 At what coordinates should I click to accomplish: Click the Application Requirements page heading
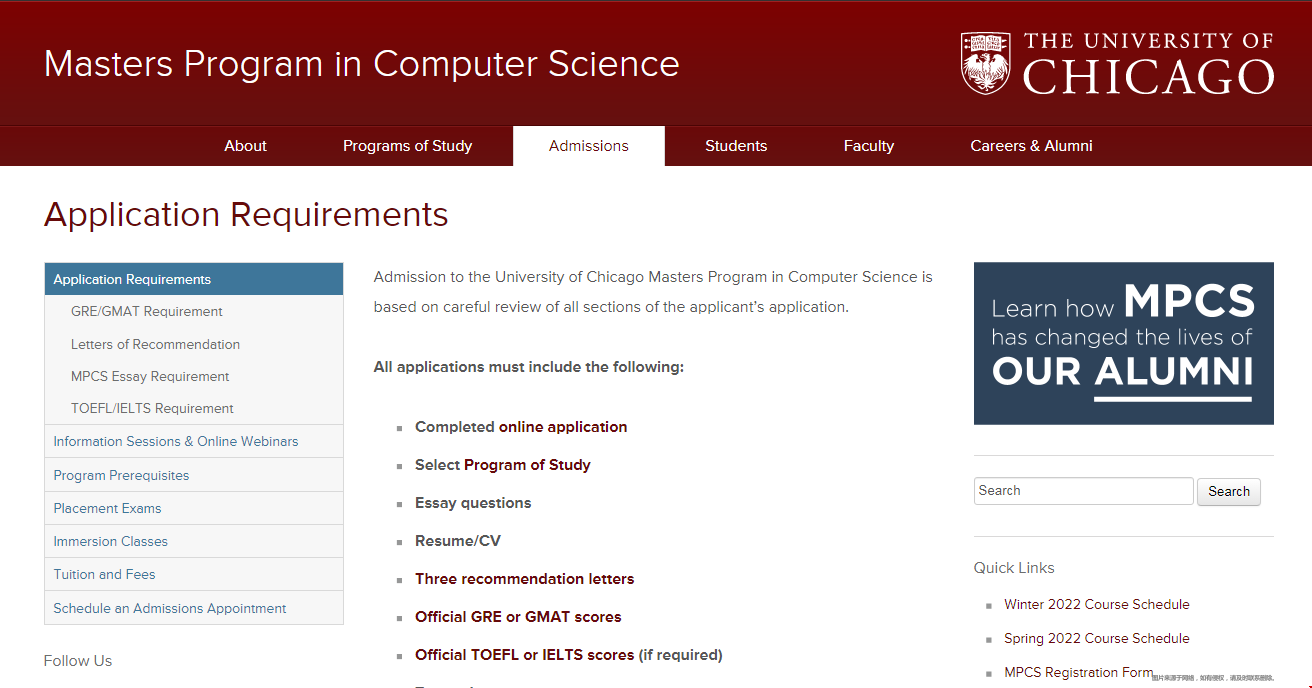(x=246, y=215)
